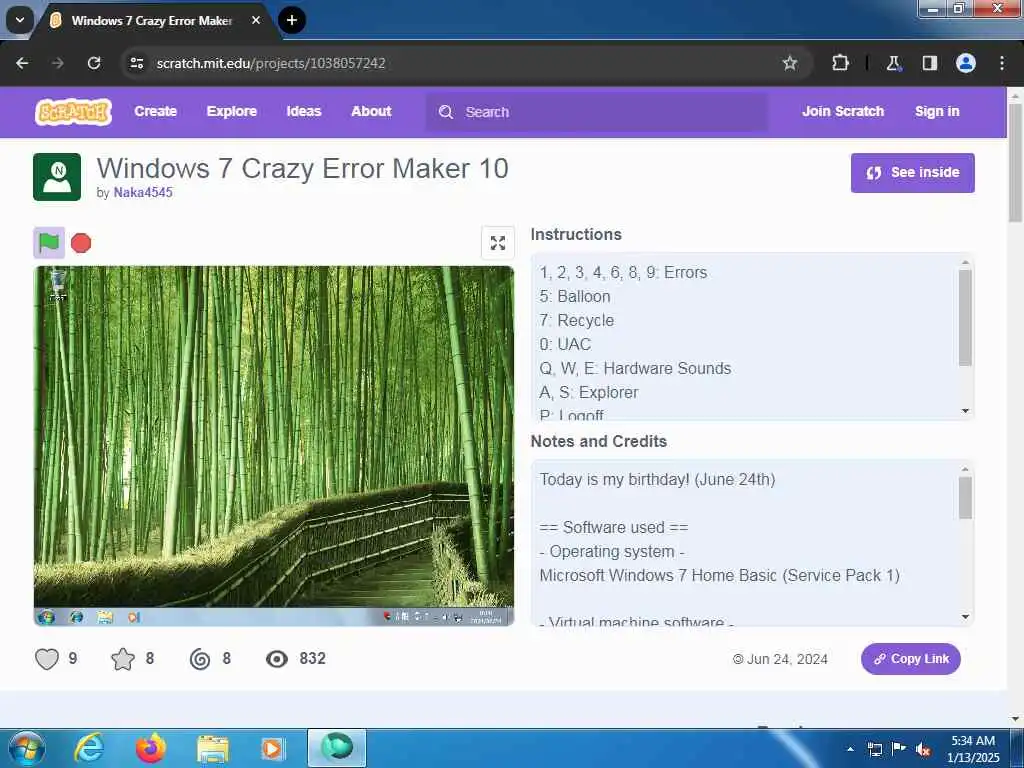Click the Instructions scrollbar down arrow

click(965, 411)
